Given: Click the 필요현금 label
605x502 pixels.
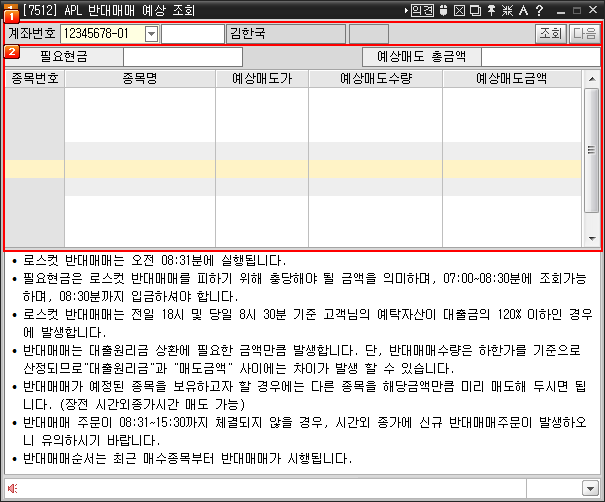Looking at the screenshot, I should pos(64,57).
